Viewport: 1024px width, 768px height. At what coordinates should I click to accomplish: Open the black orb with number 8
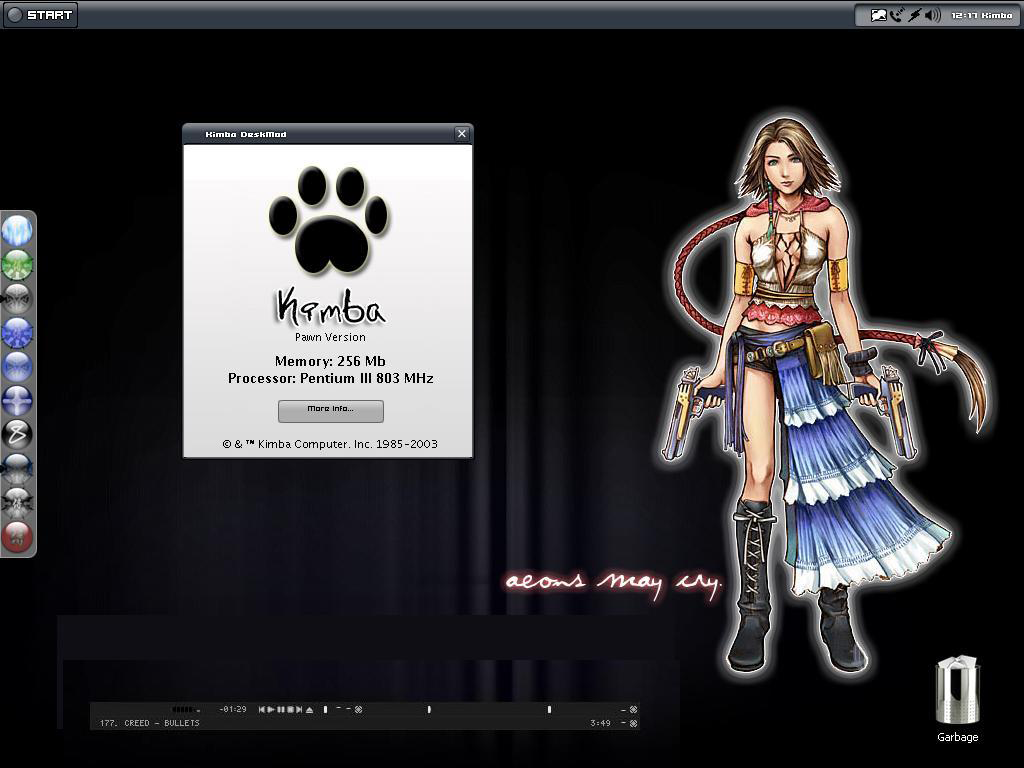click(18, 434)
